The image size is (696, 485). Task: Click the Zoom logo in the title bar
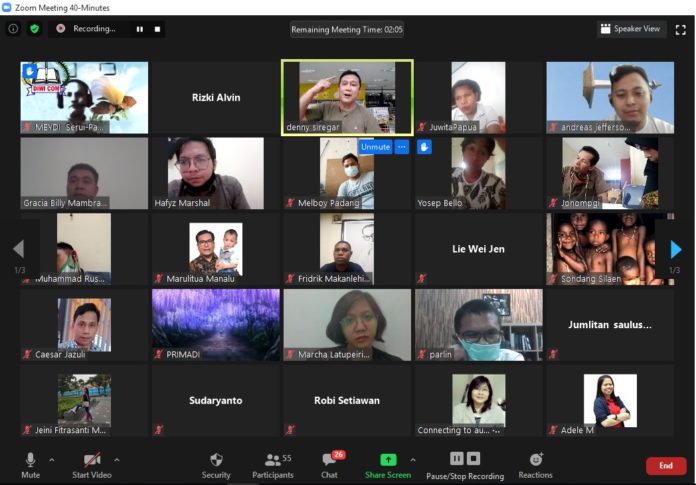click(6, 7)
